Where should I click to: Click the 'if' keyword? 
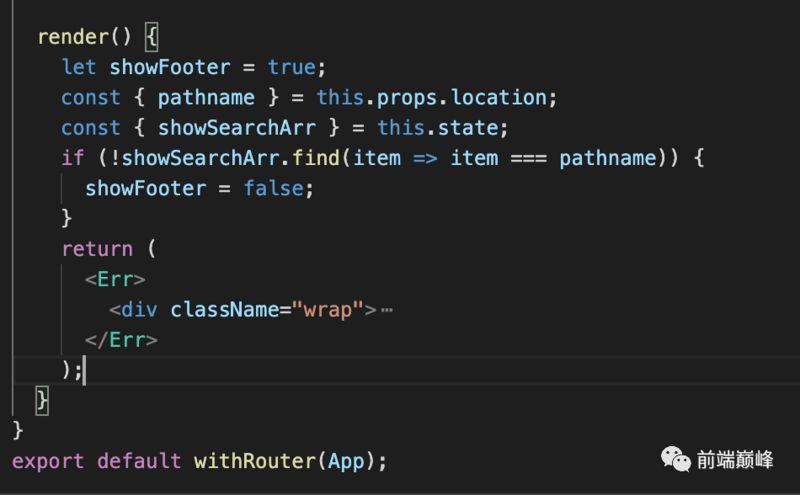(72, 158)
